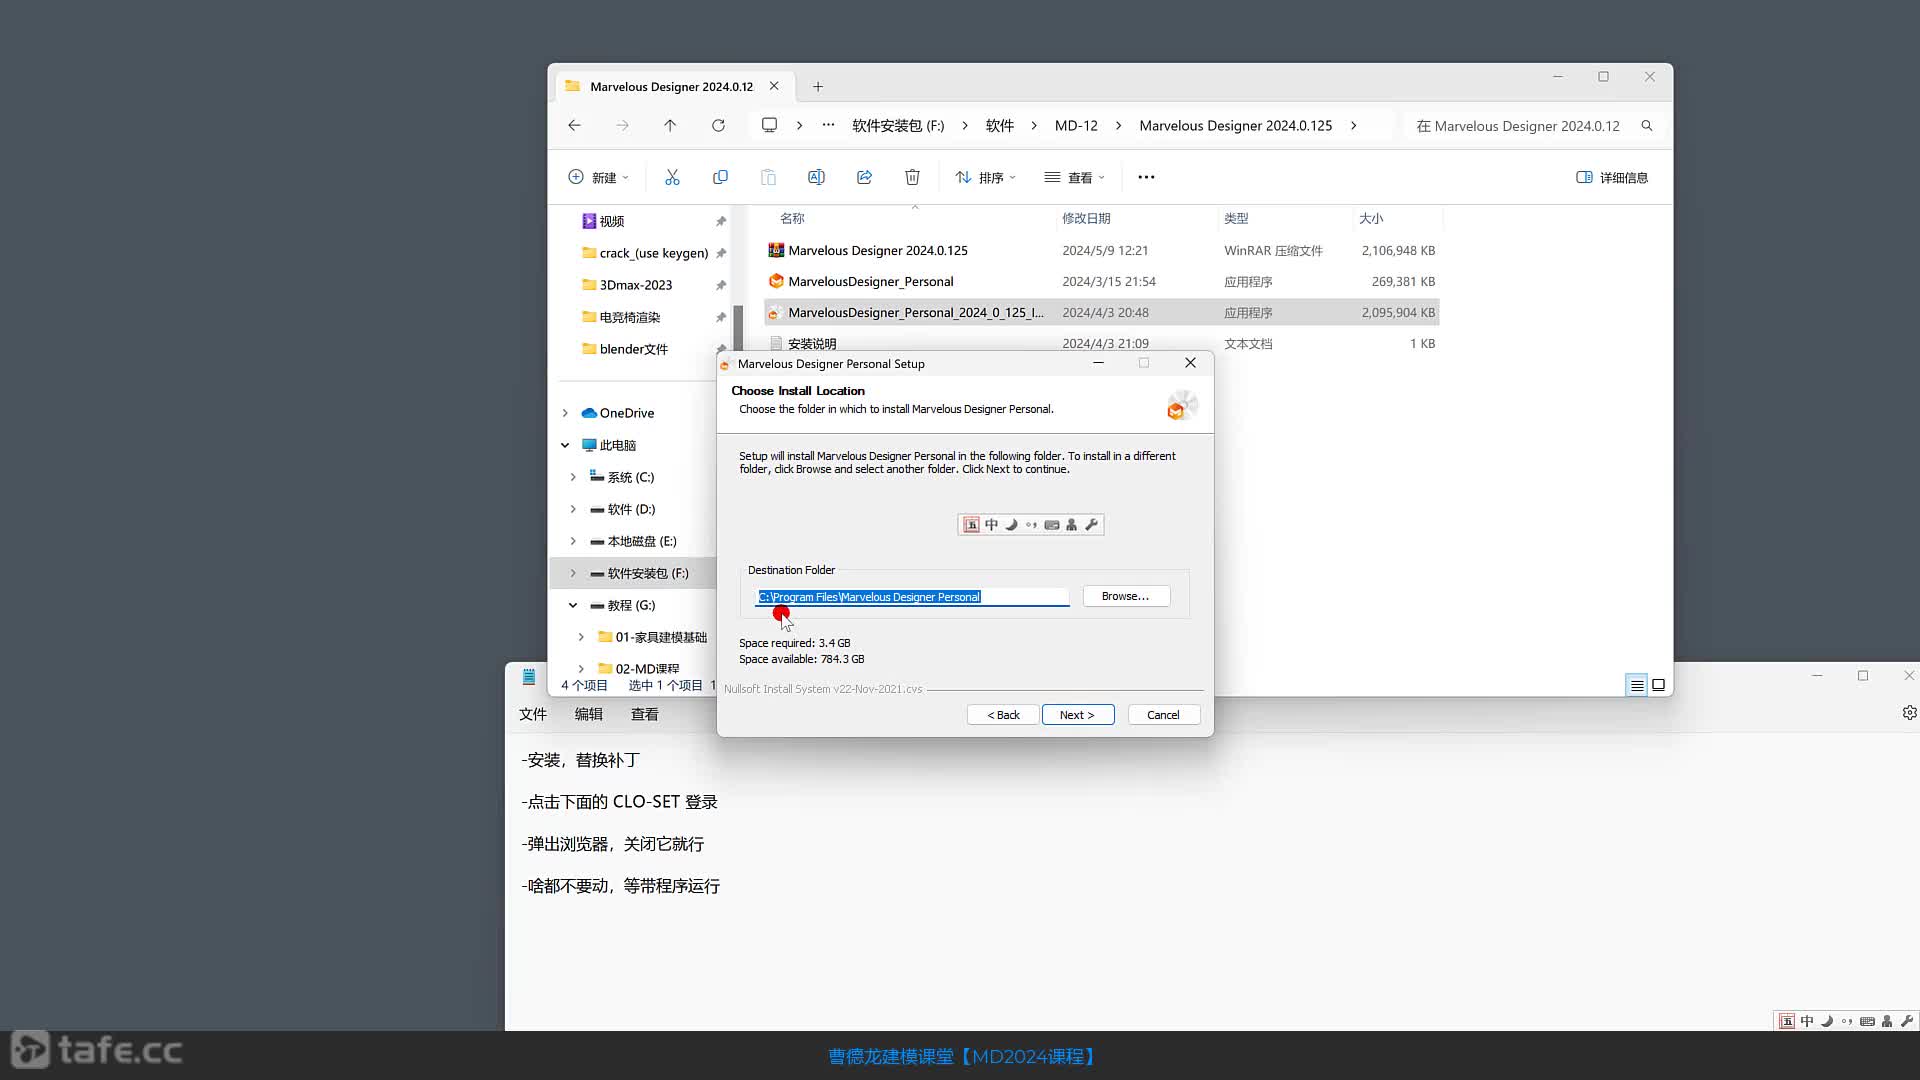This screenshot has height=1080, width=1920.
Task: Click the search field in Marvelous Designer folder
Action: pos(1518,126)
